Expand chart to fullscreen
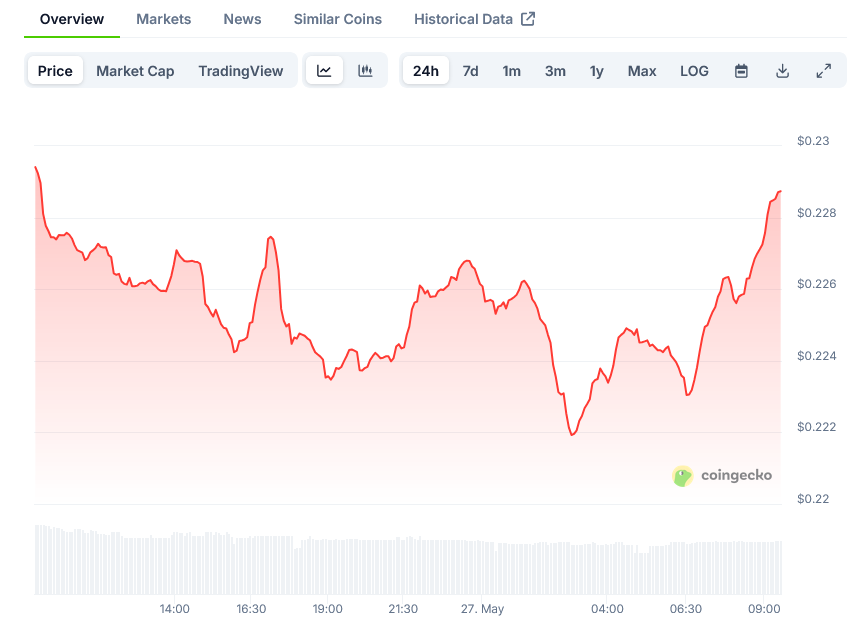 (x=823, y=71)
